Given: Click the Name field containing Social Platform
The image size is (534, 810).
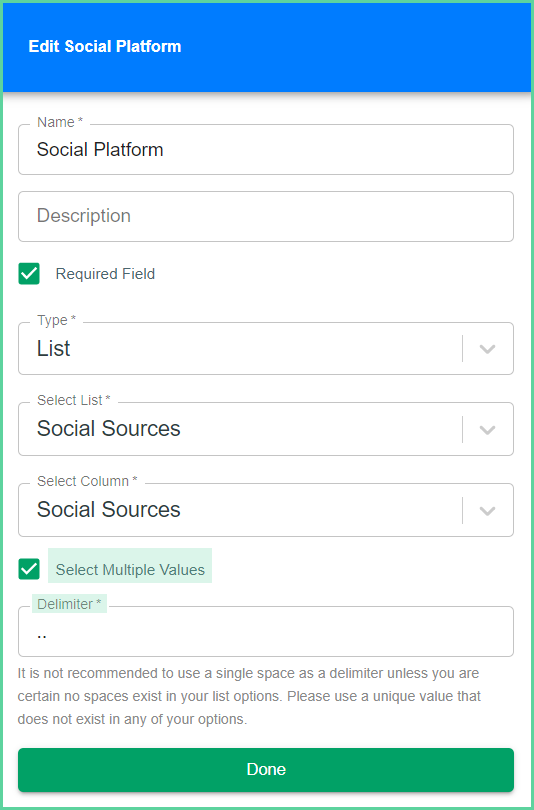Looking at the screenshot, I should (265, 149).
